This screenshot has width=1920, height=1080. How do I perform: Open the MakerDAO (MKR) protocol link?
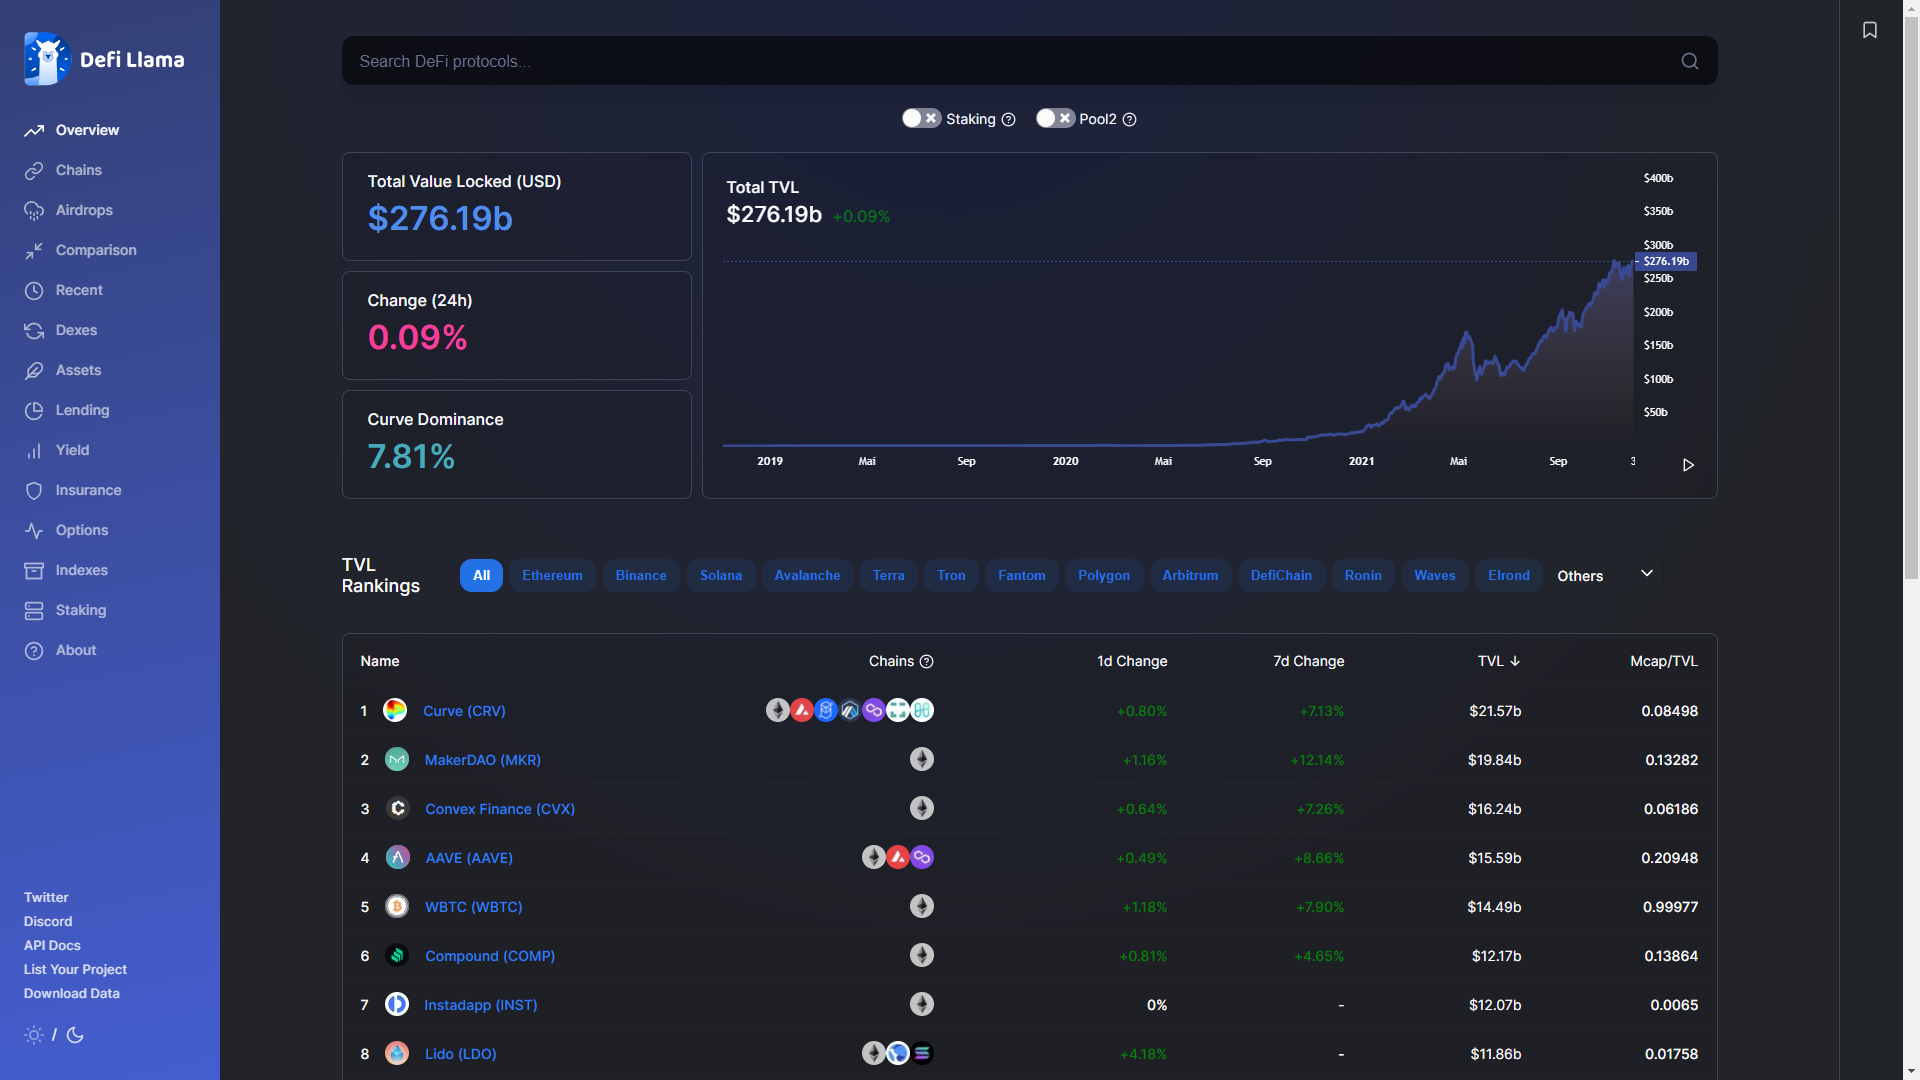click(x=482, y=760)
